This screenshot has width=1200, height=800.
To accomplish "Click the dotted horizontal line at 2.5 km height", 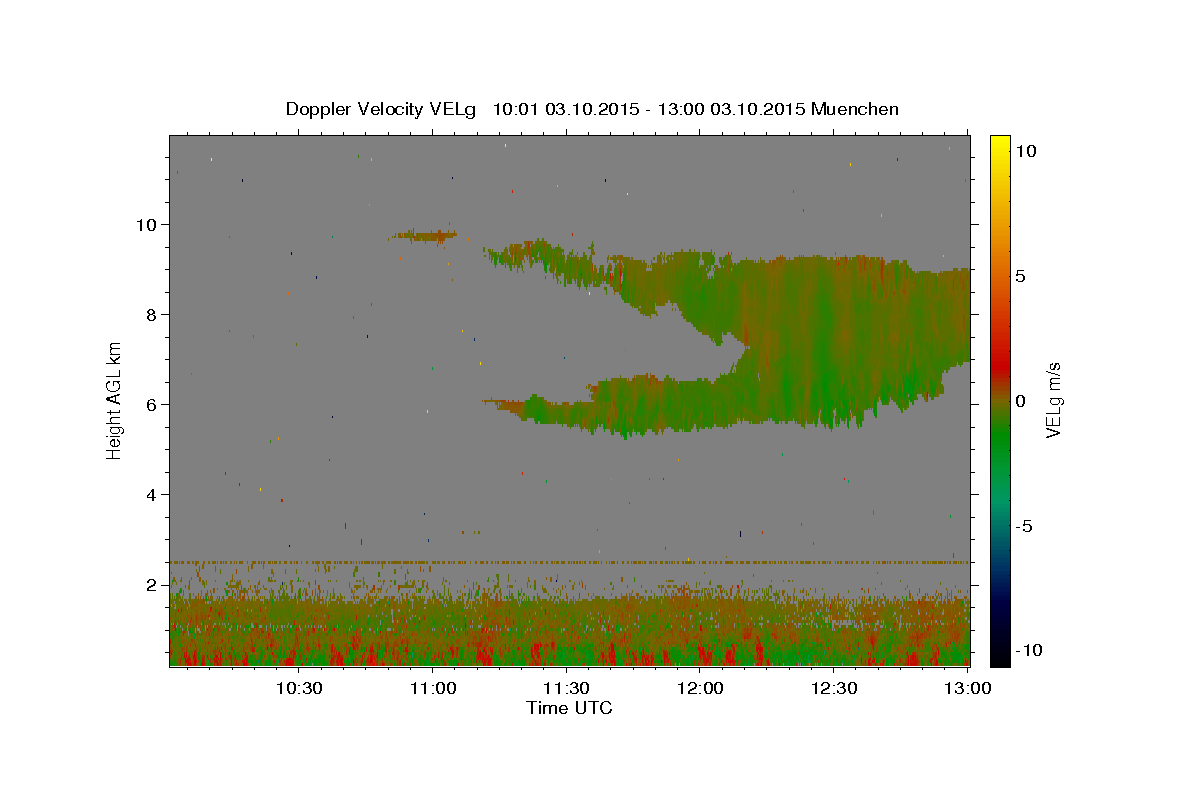I will (x=569, y=562).
